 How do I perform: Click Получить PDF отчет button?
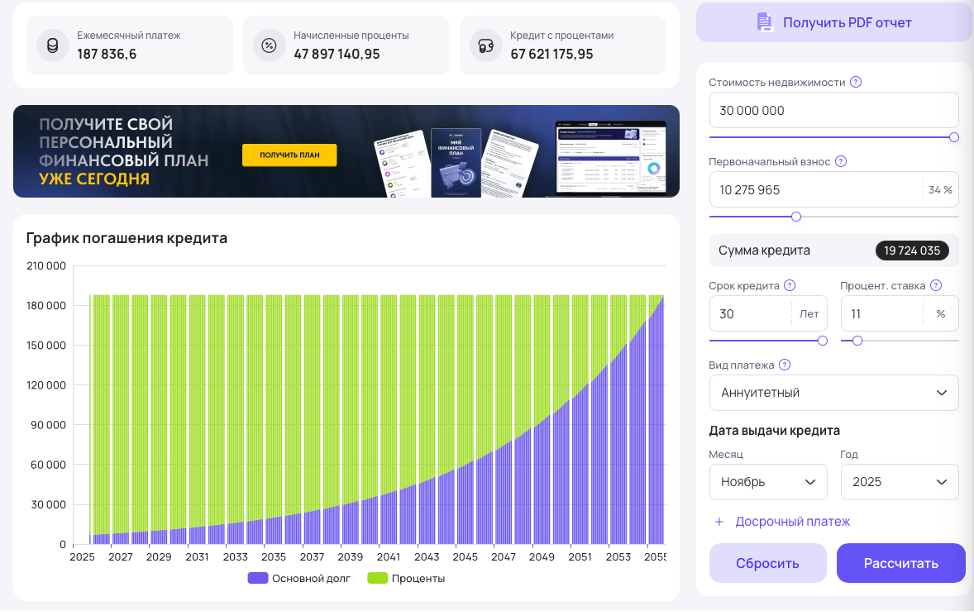(834, 22)
